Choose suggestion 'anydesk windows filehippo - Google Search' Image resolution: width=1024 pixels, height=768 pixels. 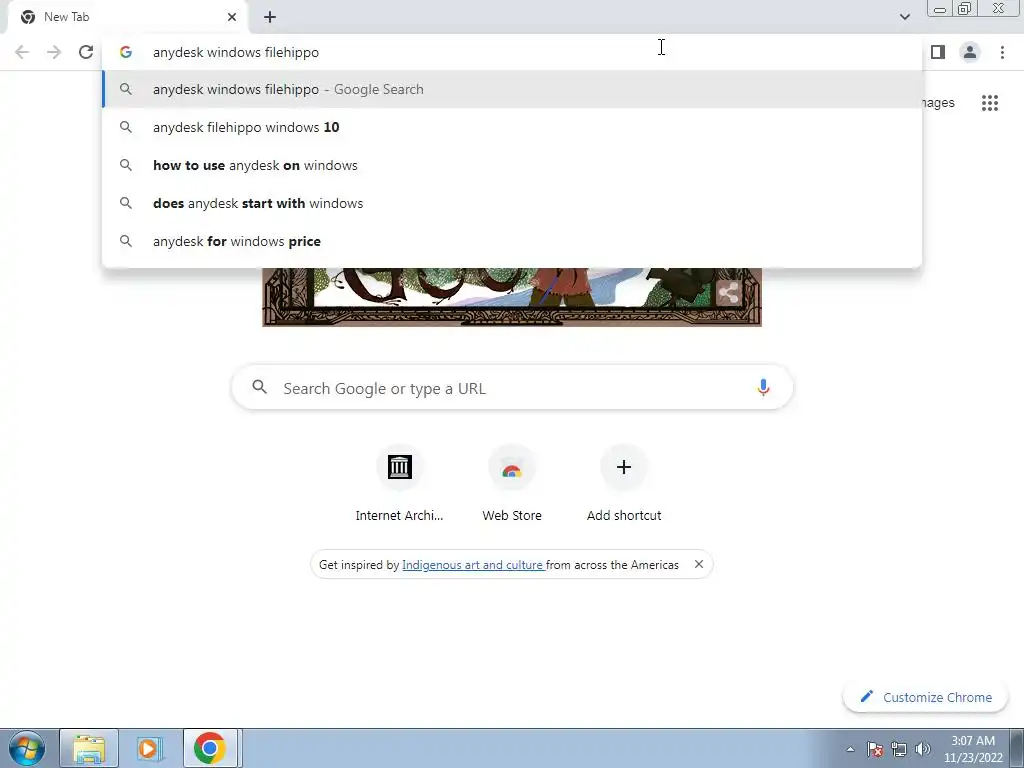[x=513, y=89]
